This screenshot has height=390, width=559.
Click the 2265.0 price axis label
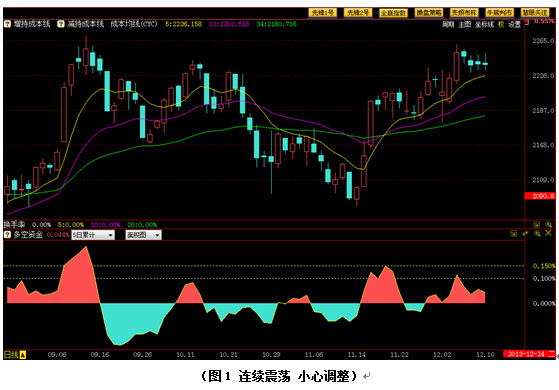click(x=543, y=41)
